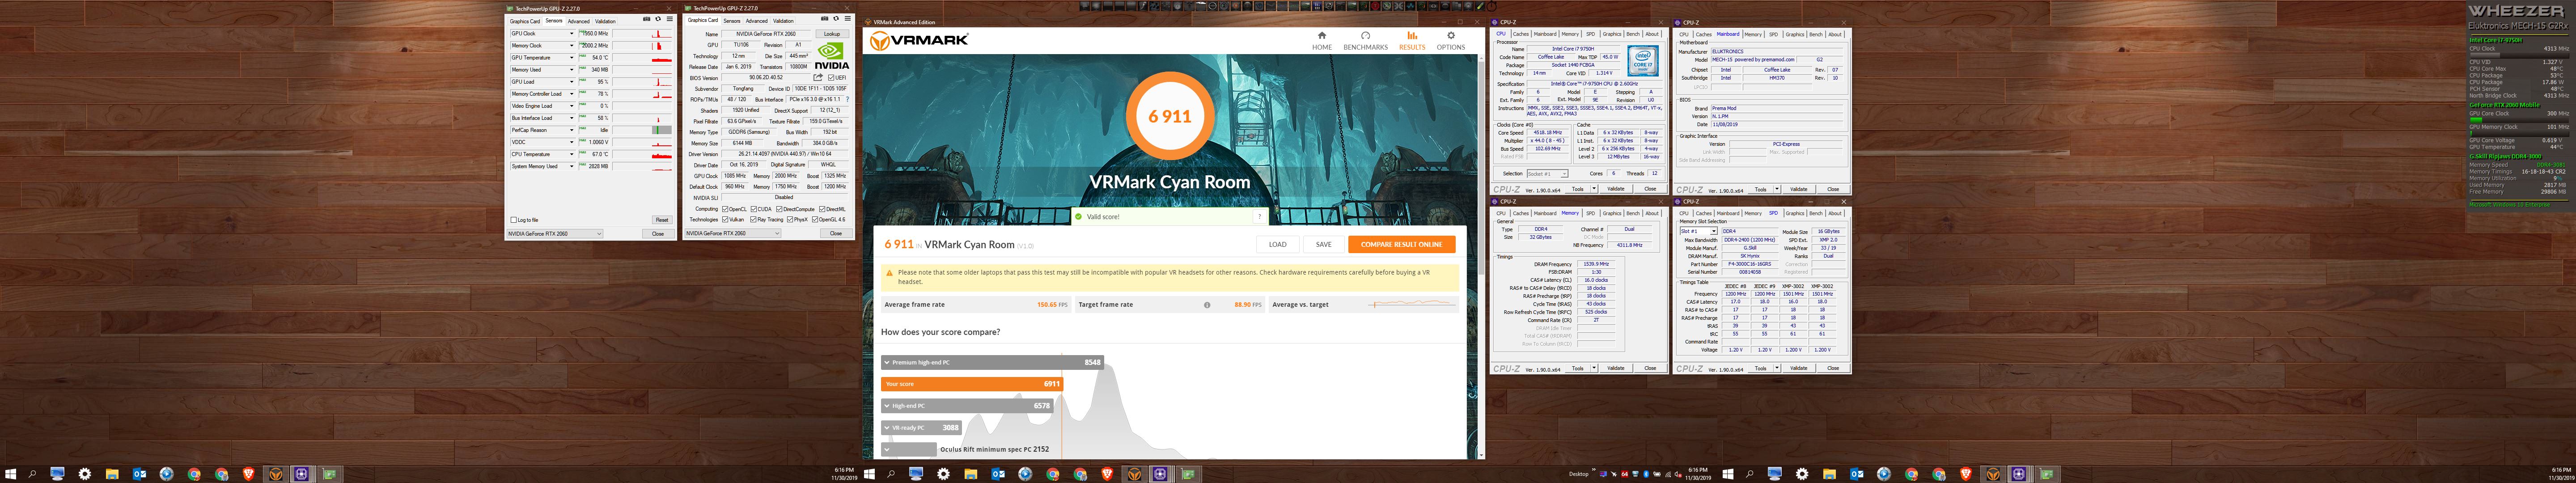Screen dimensions: 2576x483
Task: Open Brave browser on the leftmost taskbar
Action: [x=249, y=473]
